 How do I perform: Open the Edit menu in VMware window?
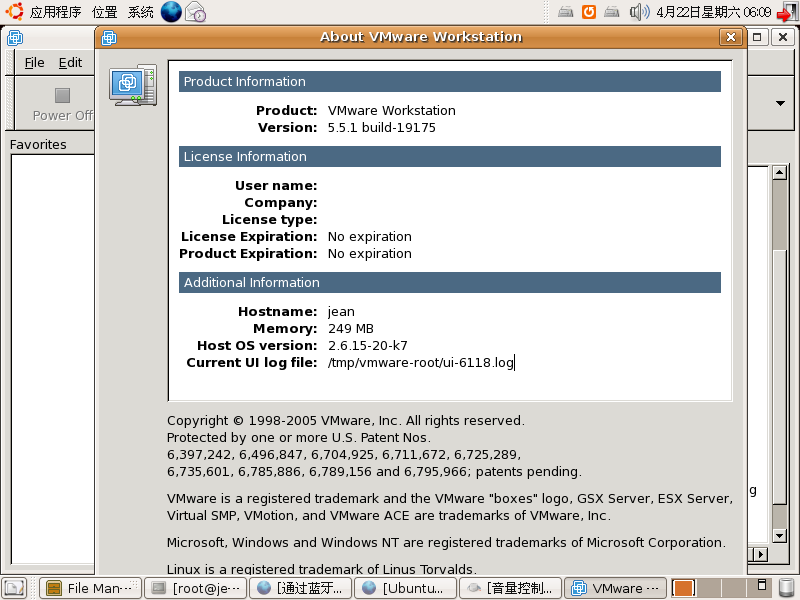70,62
